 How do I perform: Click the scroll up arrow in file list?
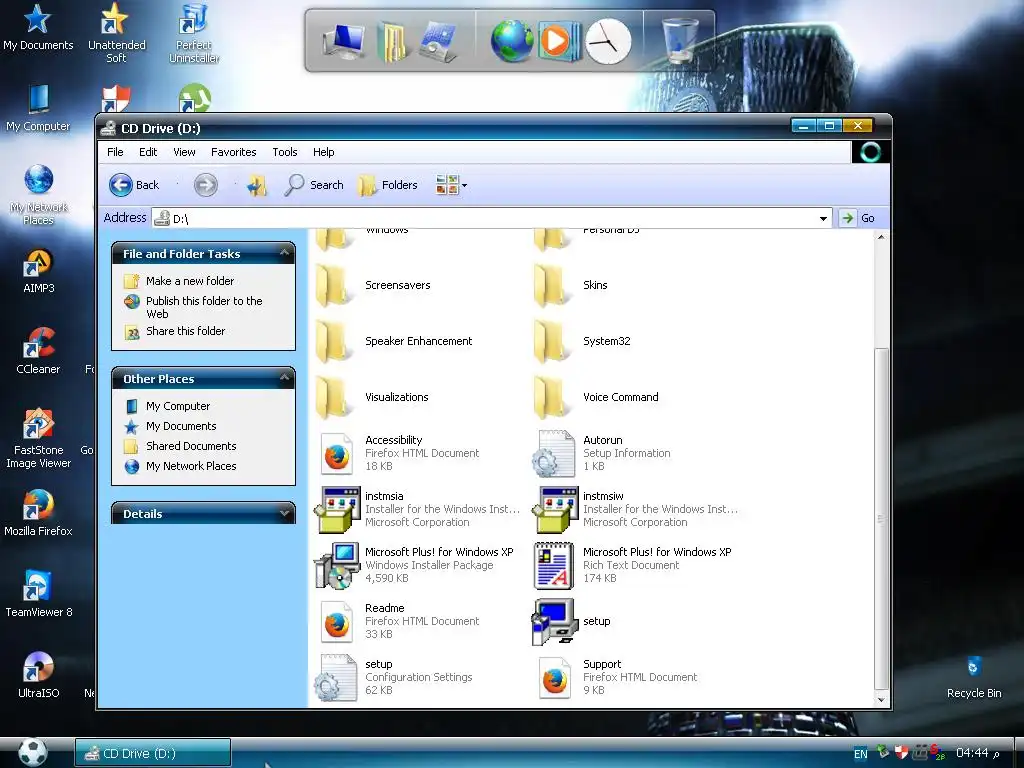(x=881, y=237)
